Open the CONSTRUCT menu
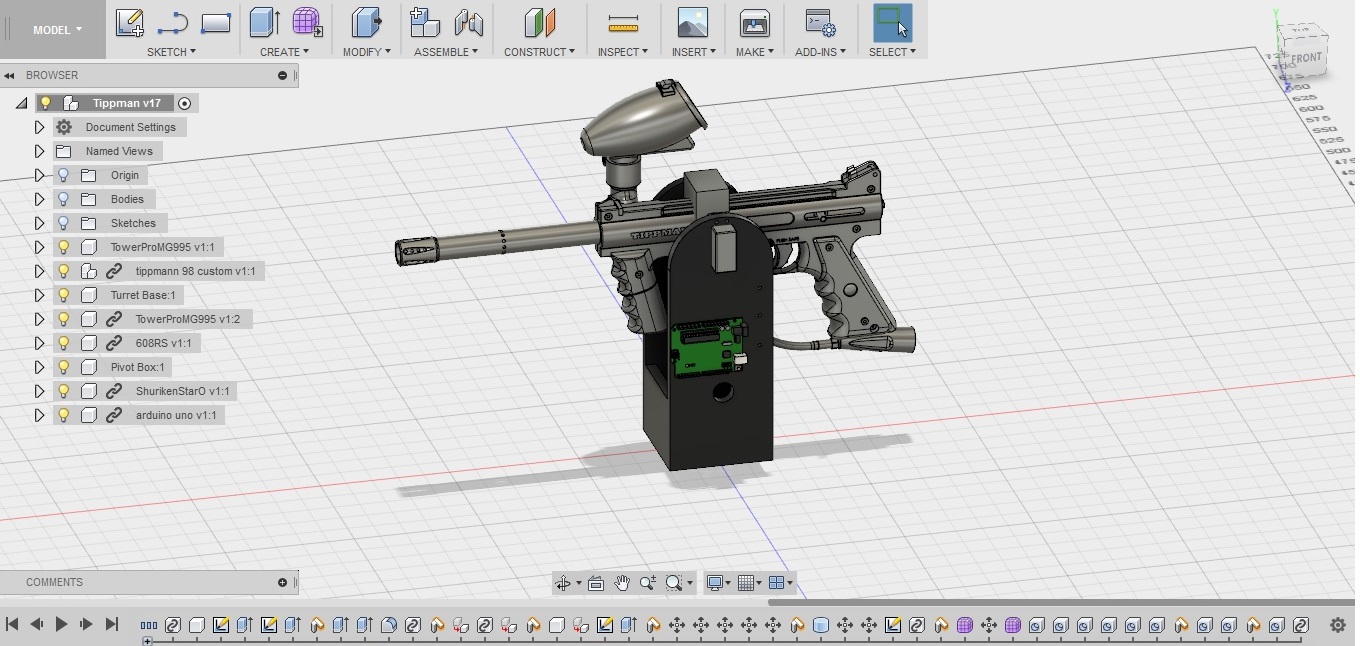Screen dimensions: 1360x646 [539, 52]
